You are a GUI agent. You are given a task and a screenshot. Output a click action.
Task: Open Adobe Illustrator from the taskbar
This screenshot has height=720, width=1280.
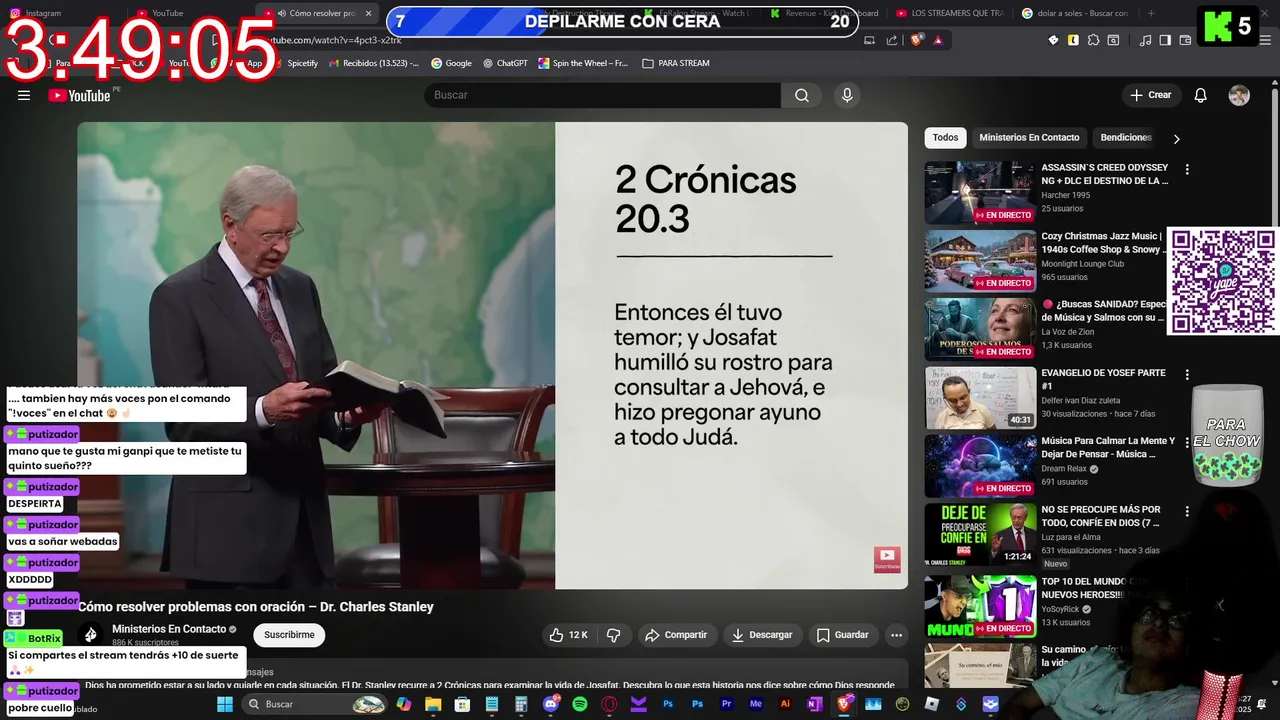coord(786,705)
